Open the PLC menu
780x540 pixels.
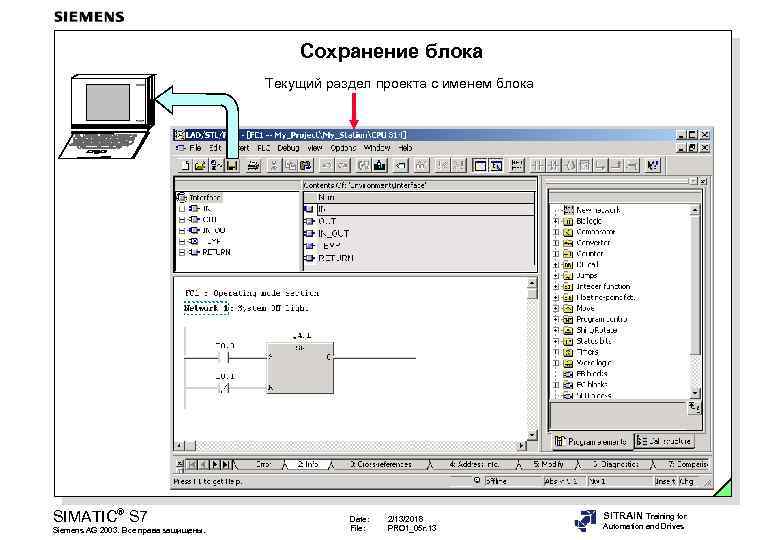click(x=264, y=148)
